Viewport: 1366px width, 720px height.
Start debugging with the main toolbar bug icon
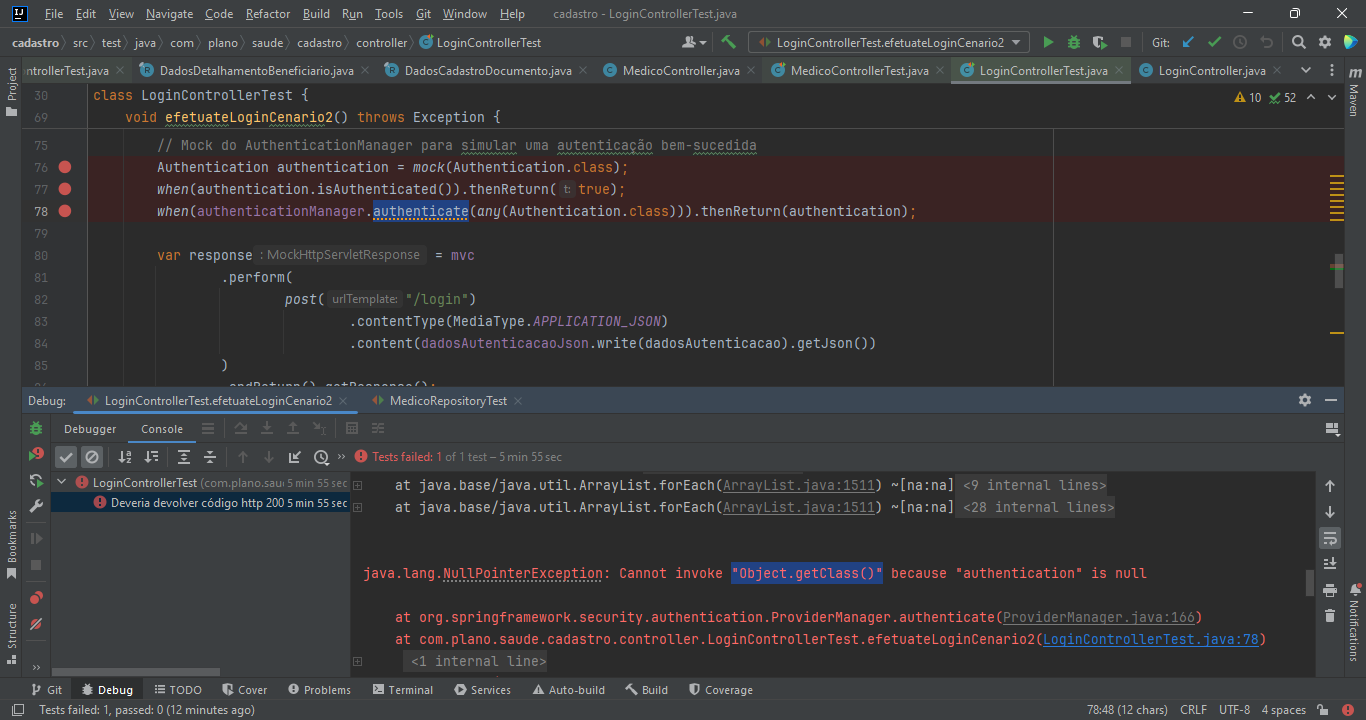point(1074,43)
